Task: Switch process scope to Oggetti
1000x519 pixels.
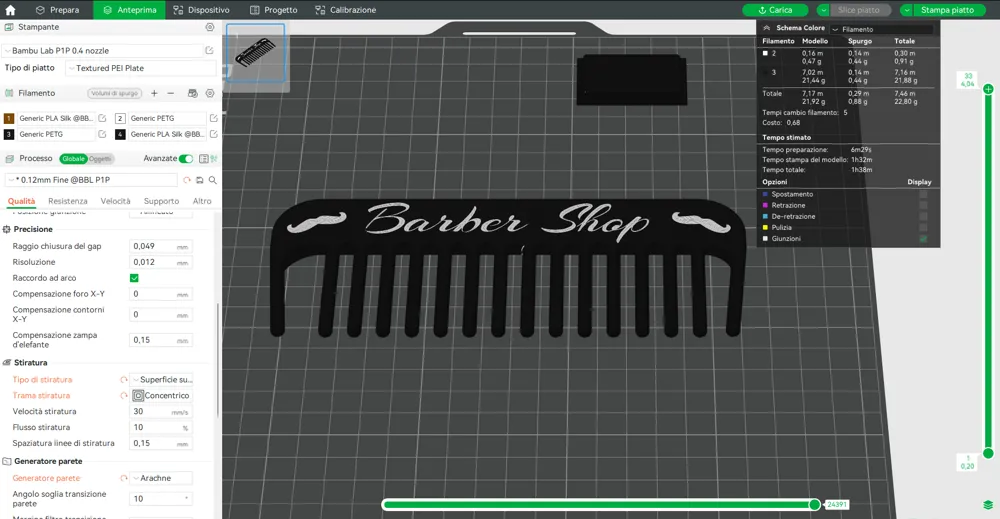Action: tap(100, 159)
